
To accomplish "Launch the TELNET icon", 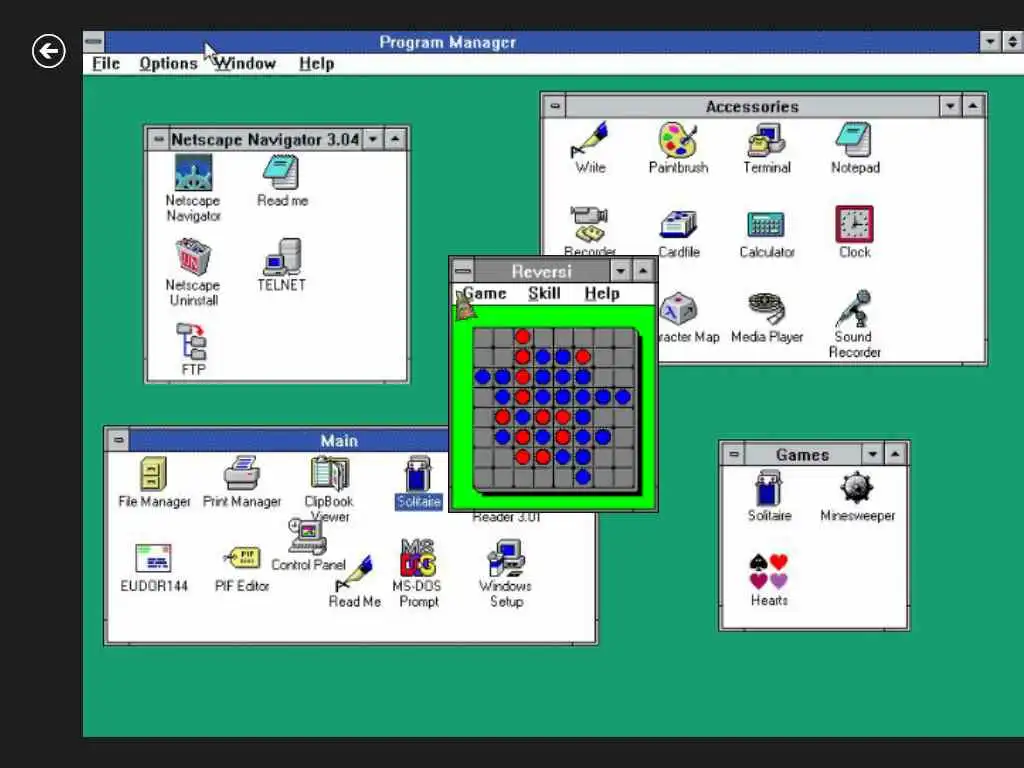I will [282, 256].
